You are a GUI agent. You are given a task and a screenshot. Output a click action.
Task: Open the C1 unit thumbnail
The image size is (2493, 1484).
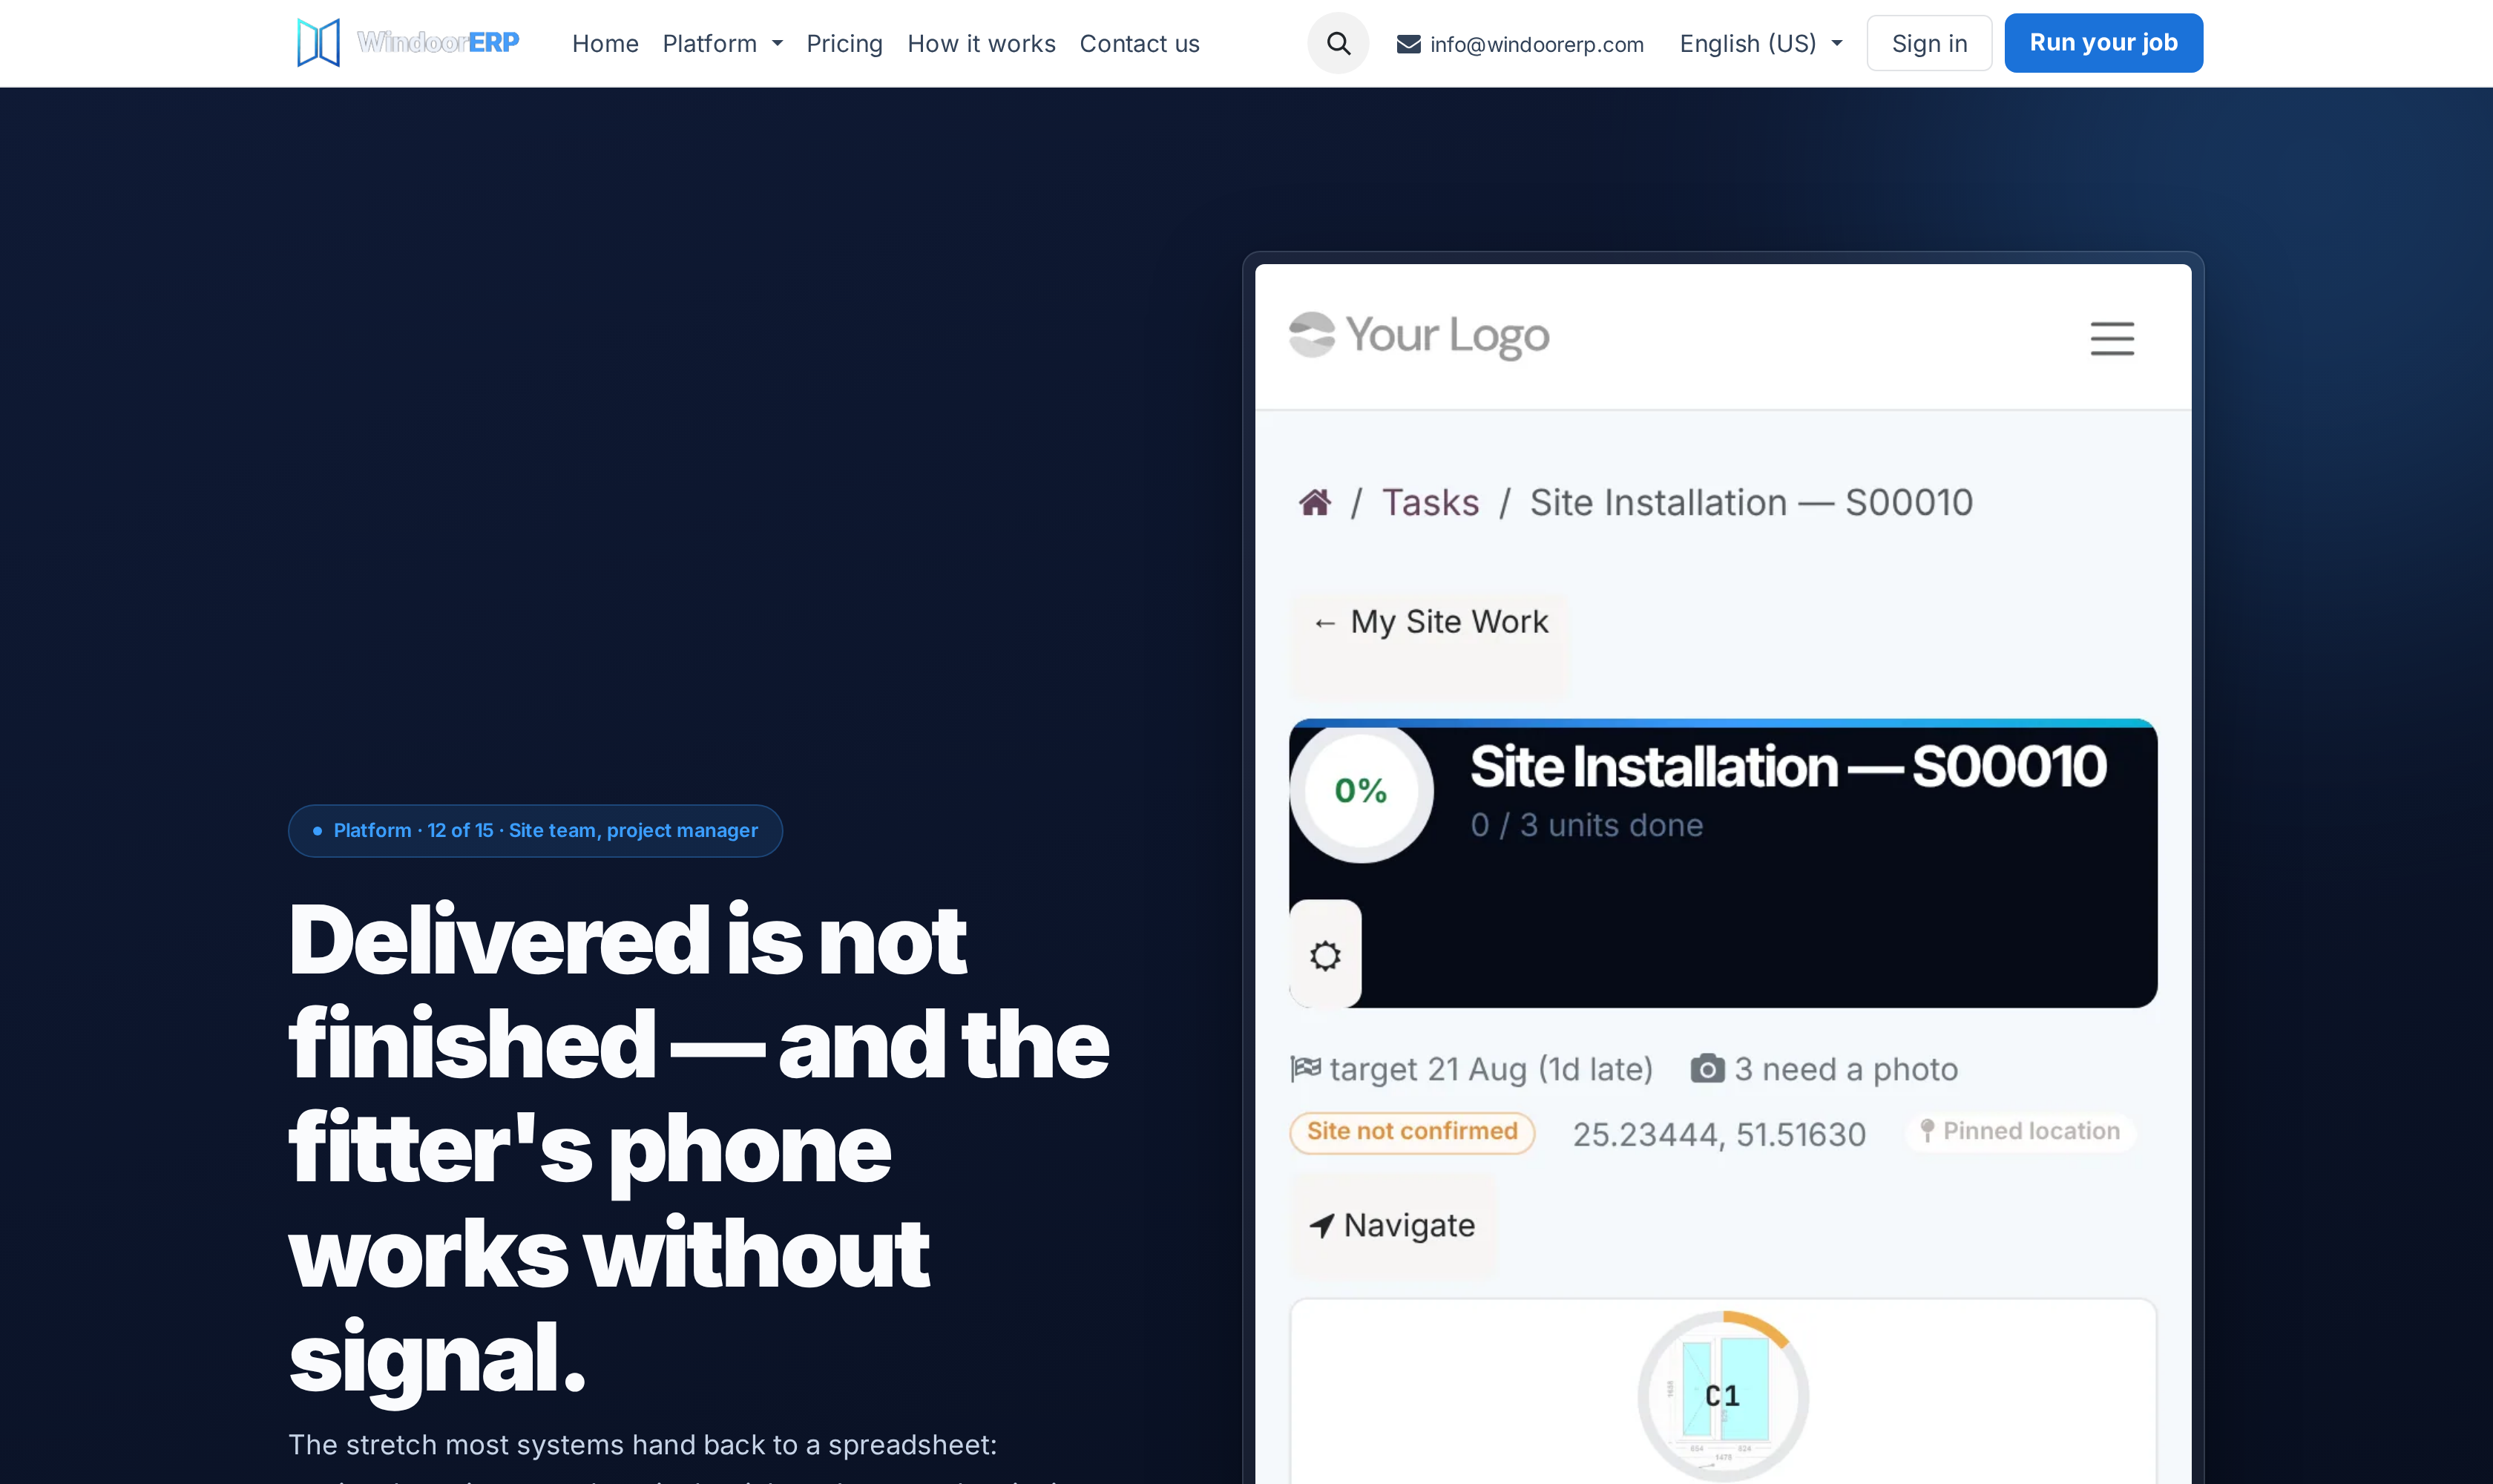click(x=1723, y=1395)
